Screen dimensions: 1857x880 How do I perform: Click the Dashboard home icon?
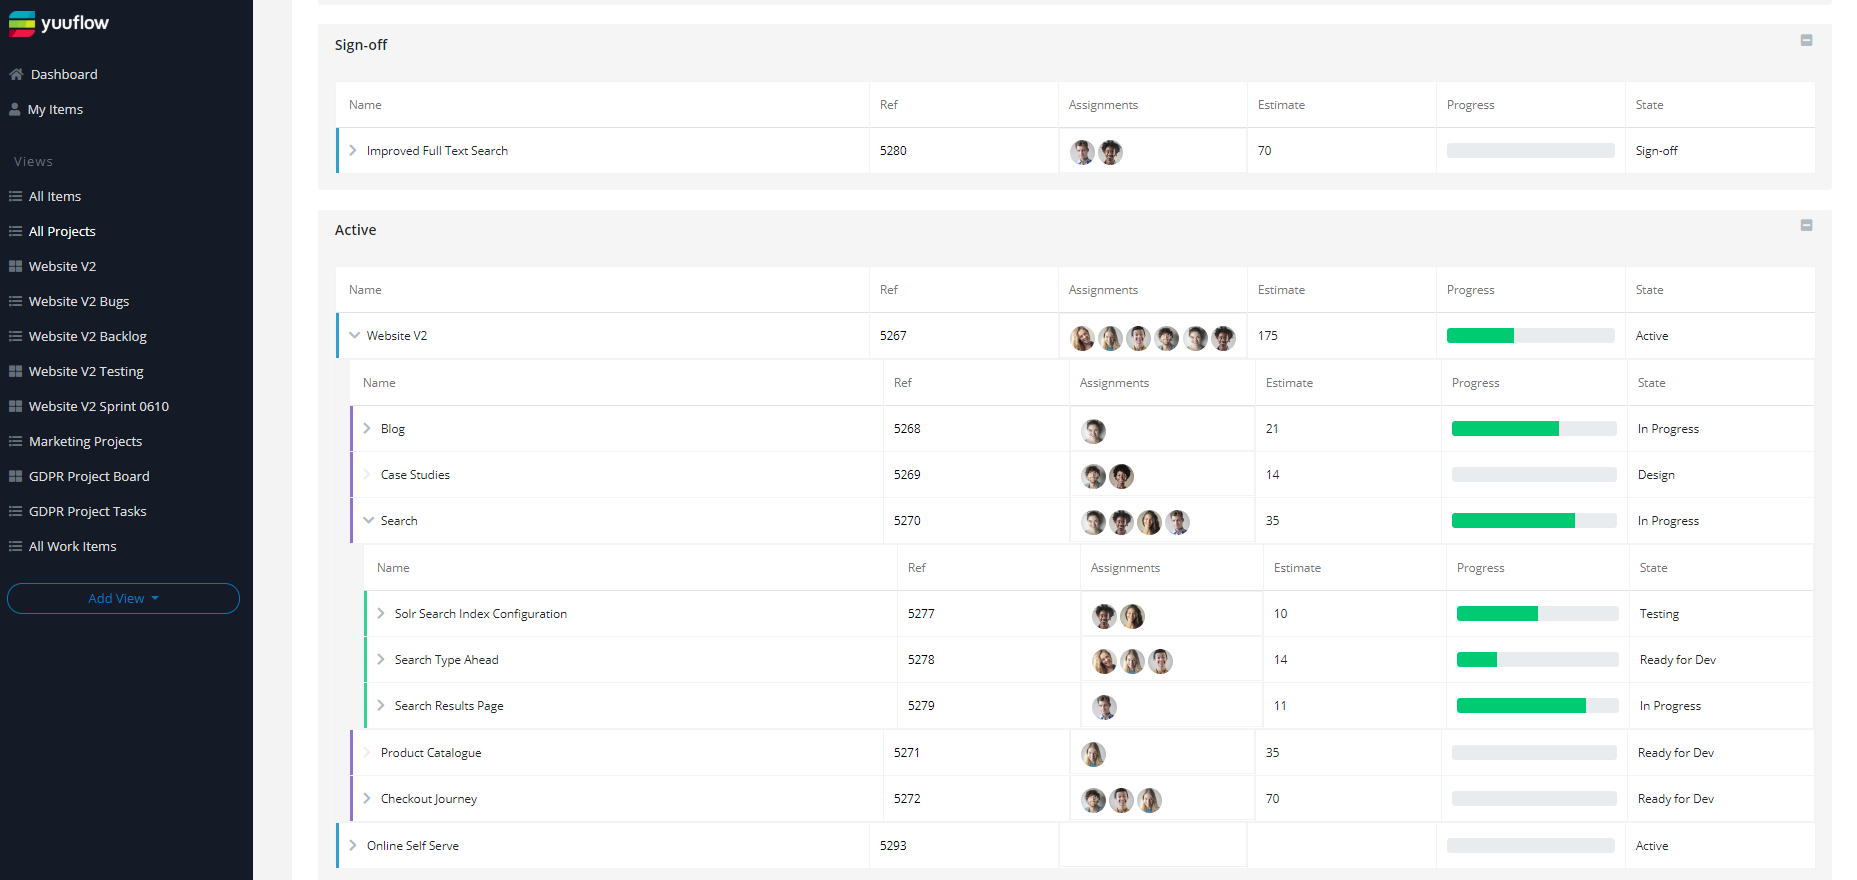(x=16, y=74)
